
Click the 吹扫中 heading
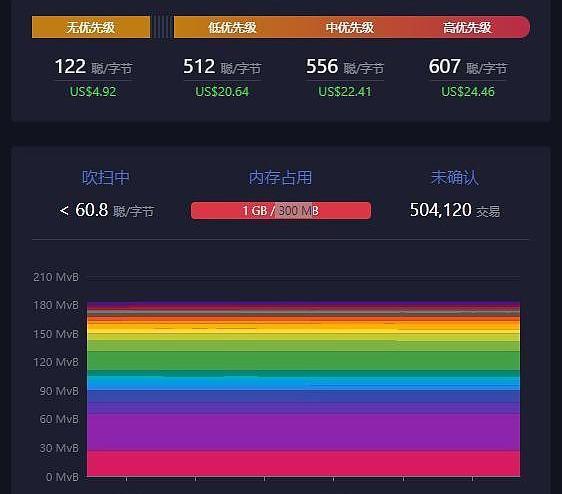pyautogui.click(x=105, y=177)
